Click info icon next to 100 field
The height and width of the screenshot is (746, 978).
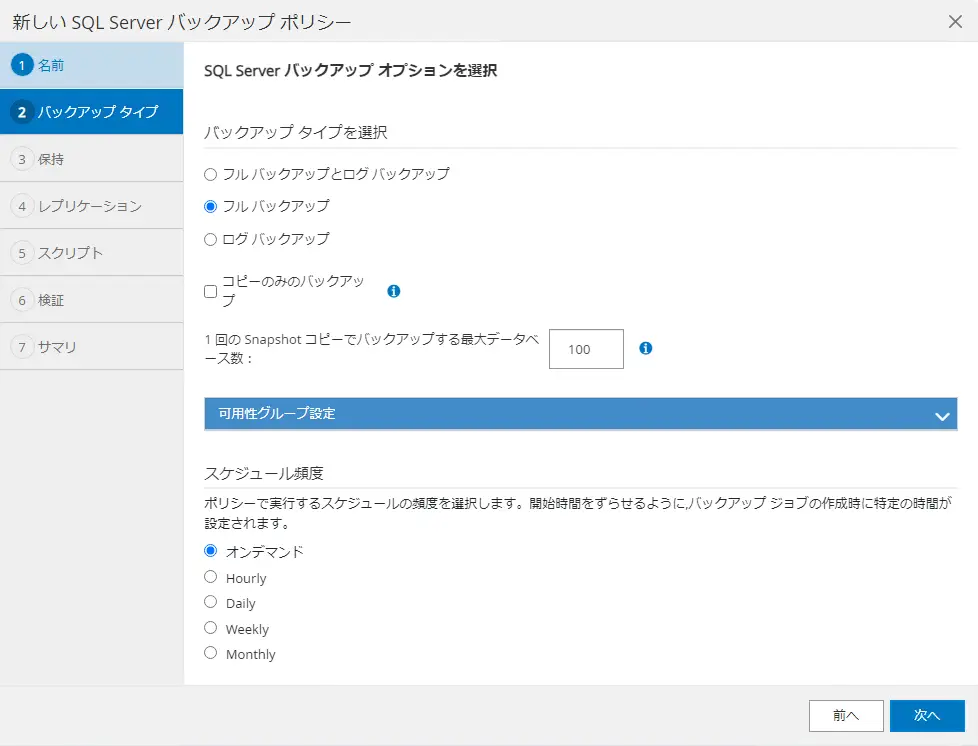[x=646, y=348]
